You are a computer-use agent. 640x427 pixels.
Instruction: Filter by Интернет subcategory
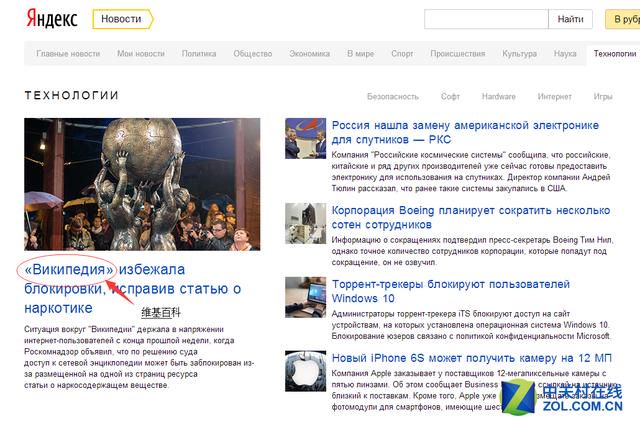click(x=554, y=97)
